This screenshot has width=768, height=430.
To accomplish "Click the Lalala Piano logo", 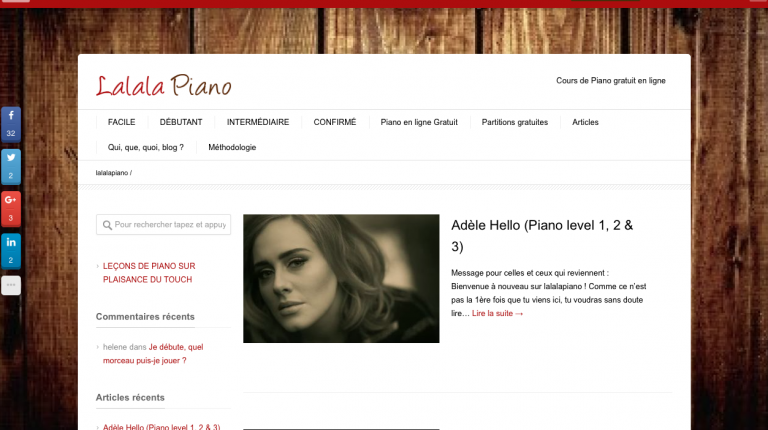I will tap(163, 85).
